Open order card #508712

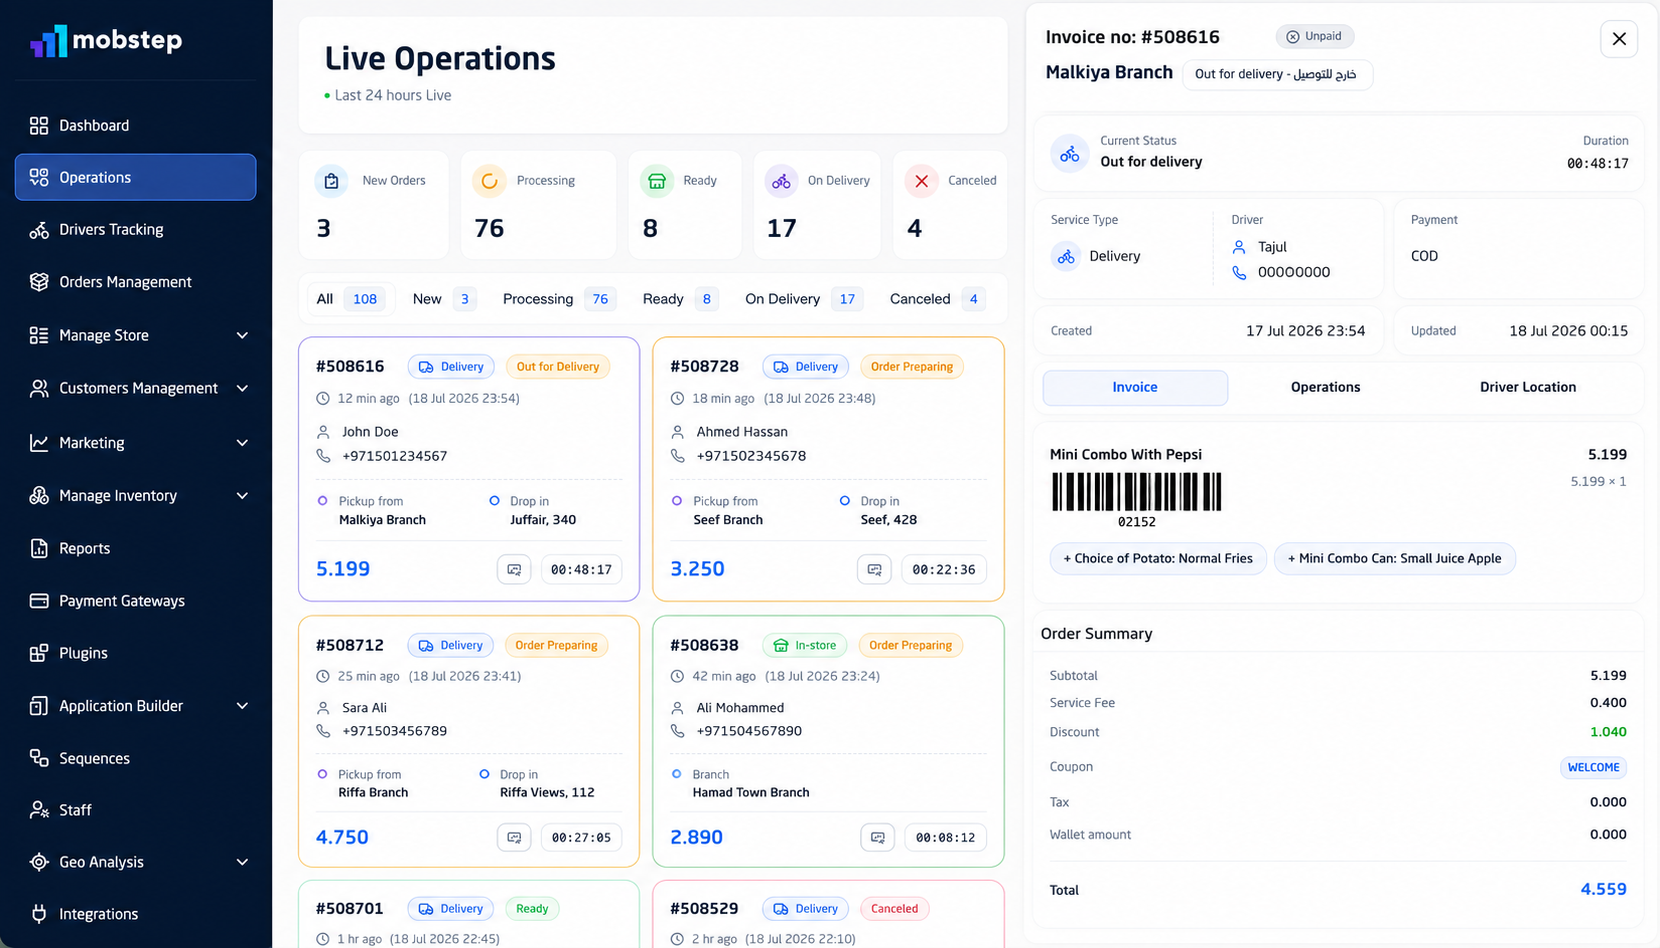point(469,741)
